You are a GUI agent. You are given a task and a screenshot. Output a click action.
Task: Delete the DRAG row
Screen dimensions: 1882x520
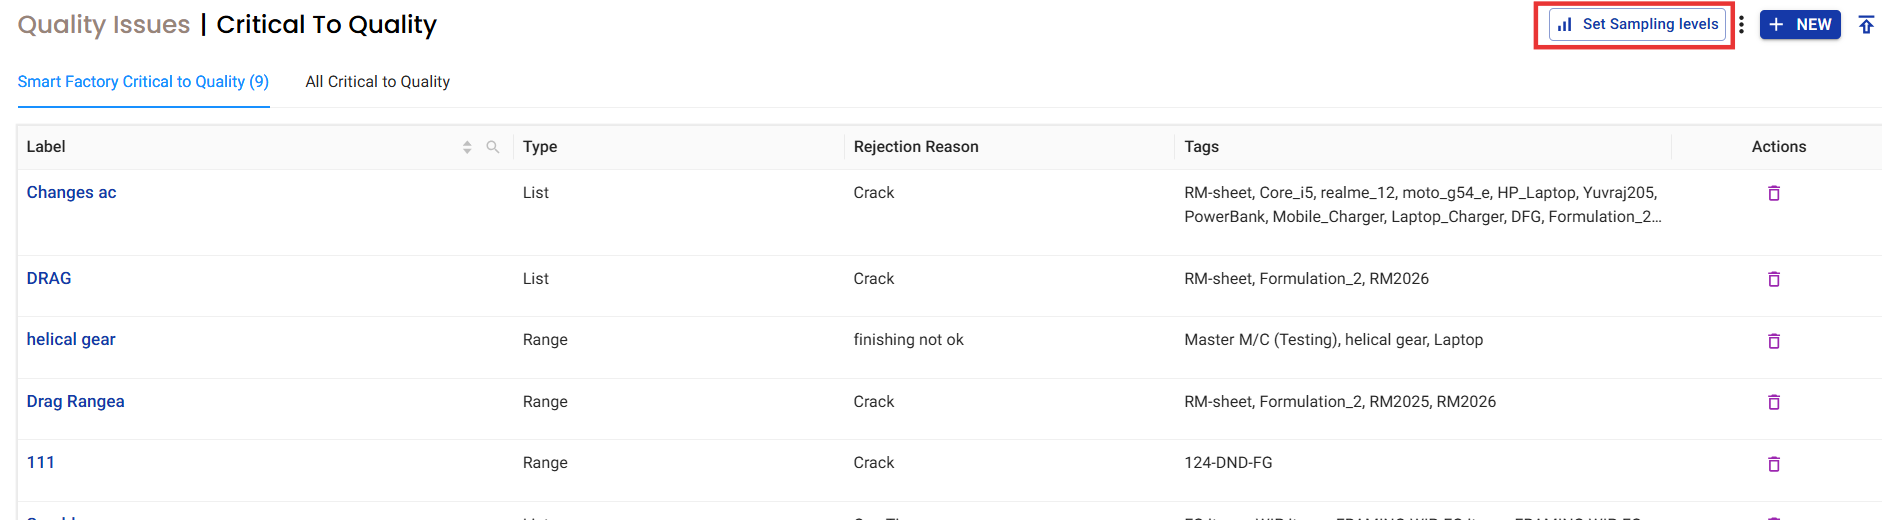tap(1773, 279)
